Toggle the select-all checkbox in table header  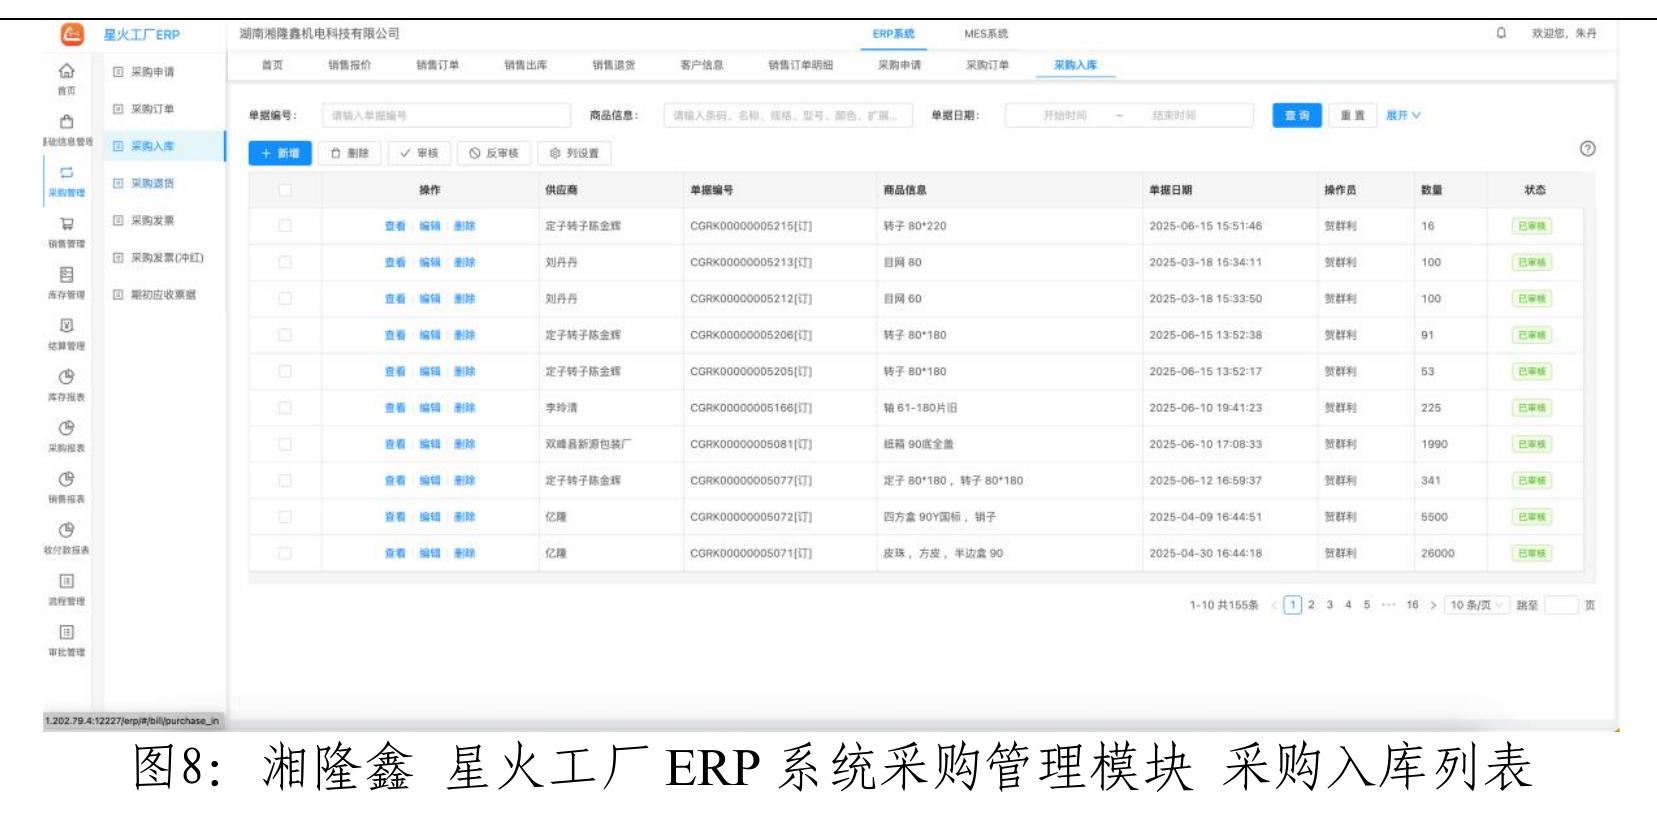tap(285, 190)
